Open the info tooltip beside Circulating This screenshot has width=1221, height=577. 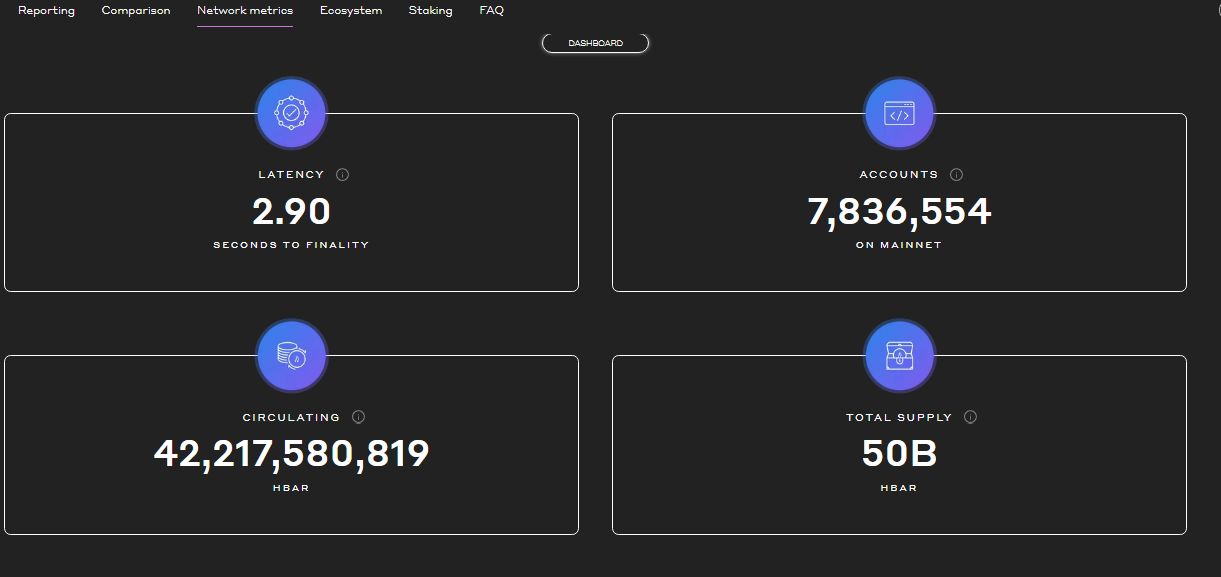(x=358, y=417)
